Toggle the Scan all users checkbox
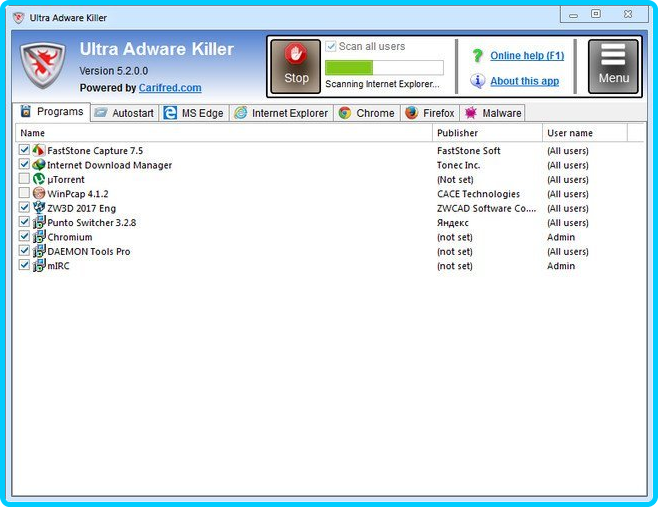Screen dimensions: 658x507 331,46
